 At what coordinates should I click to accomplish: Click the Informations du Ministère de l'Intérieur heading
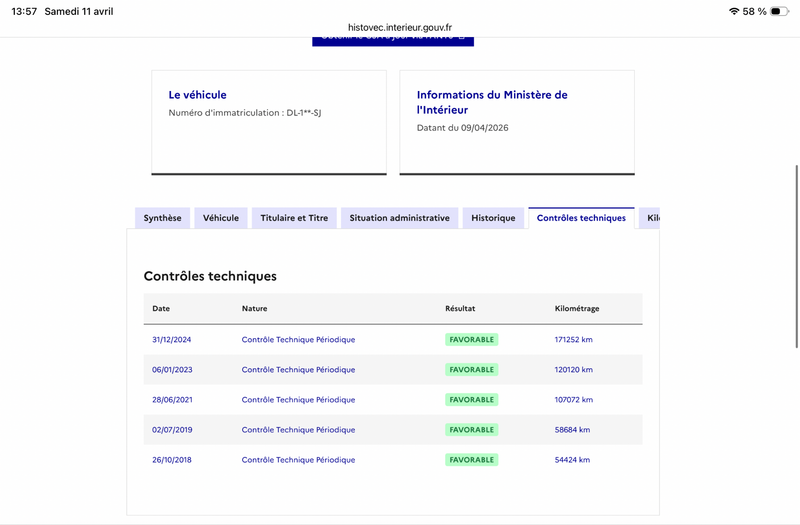click(492, 102)
